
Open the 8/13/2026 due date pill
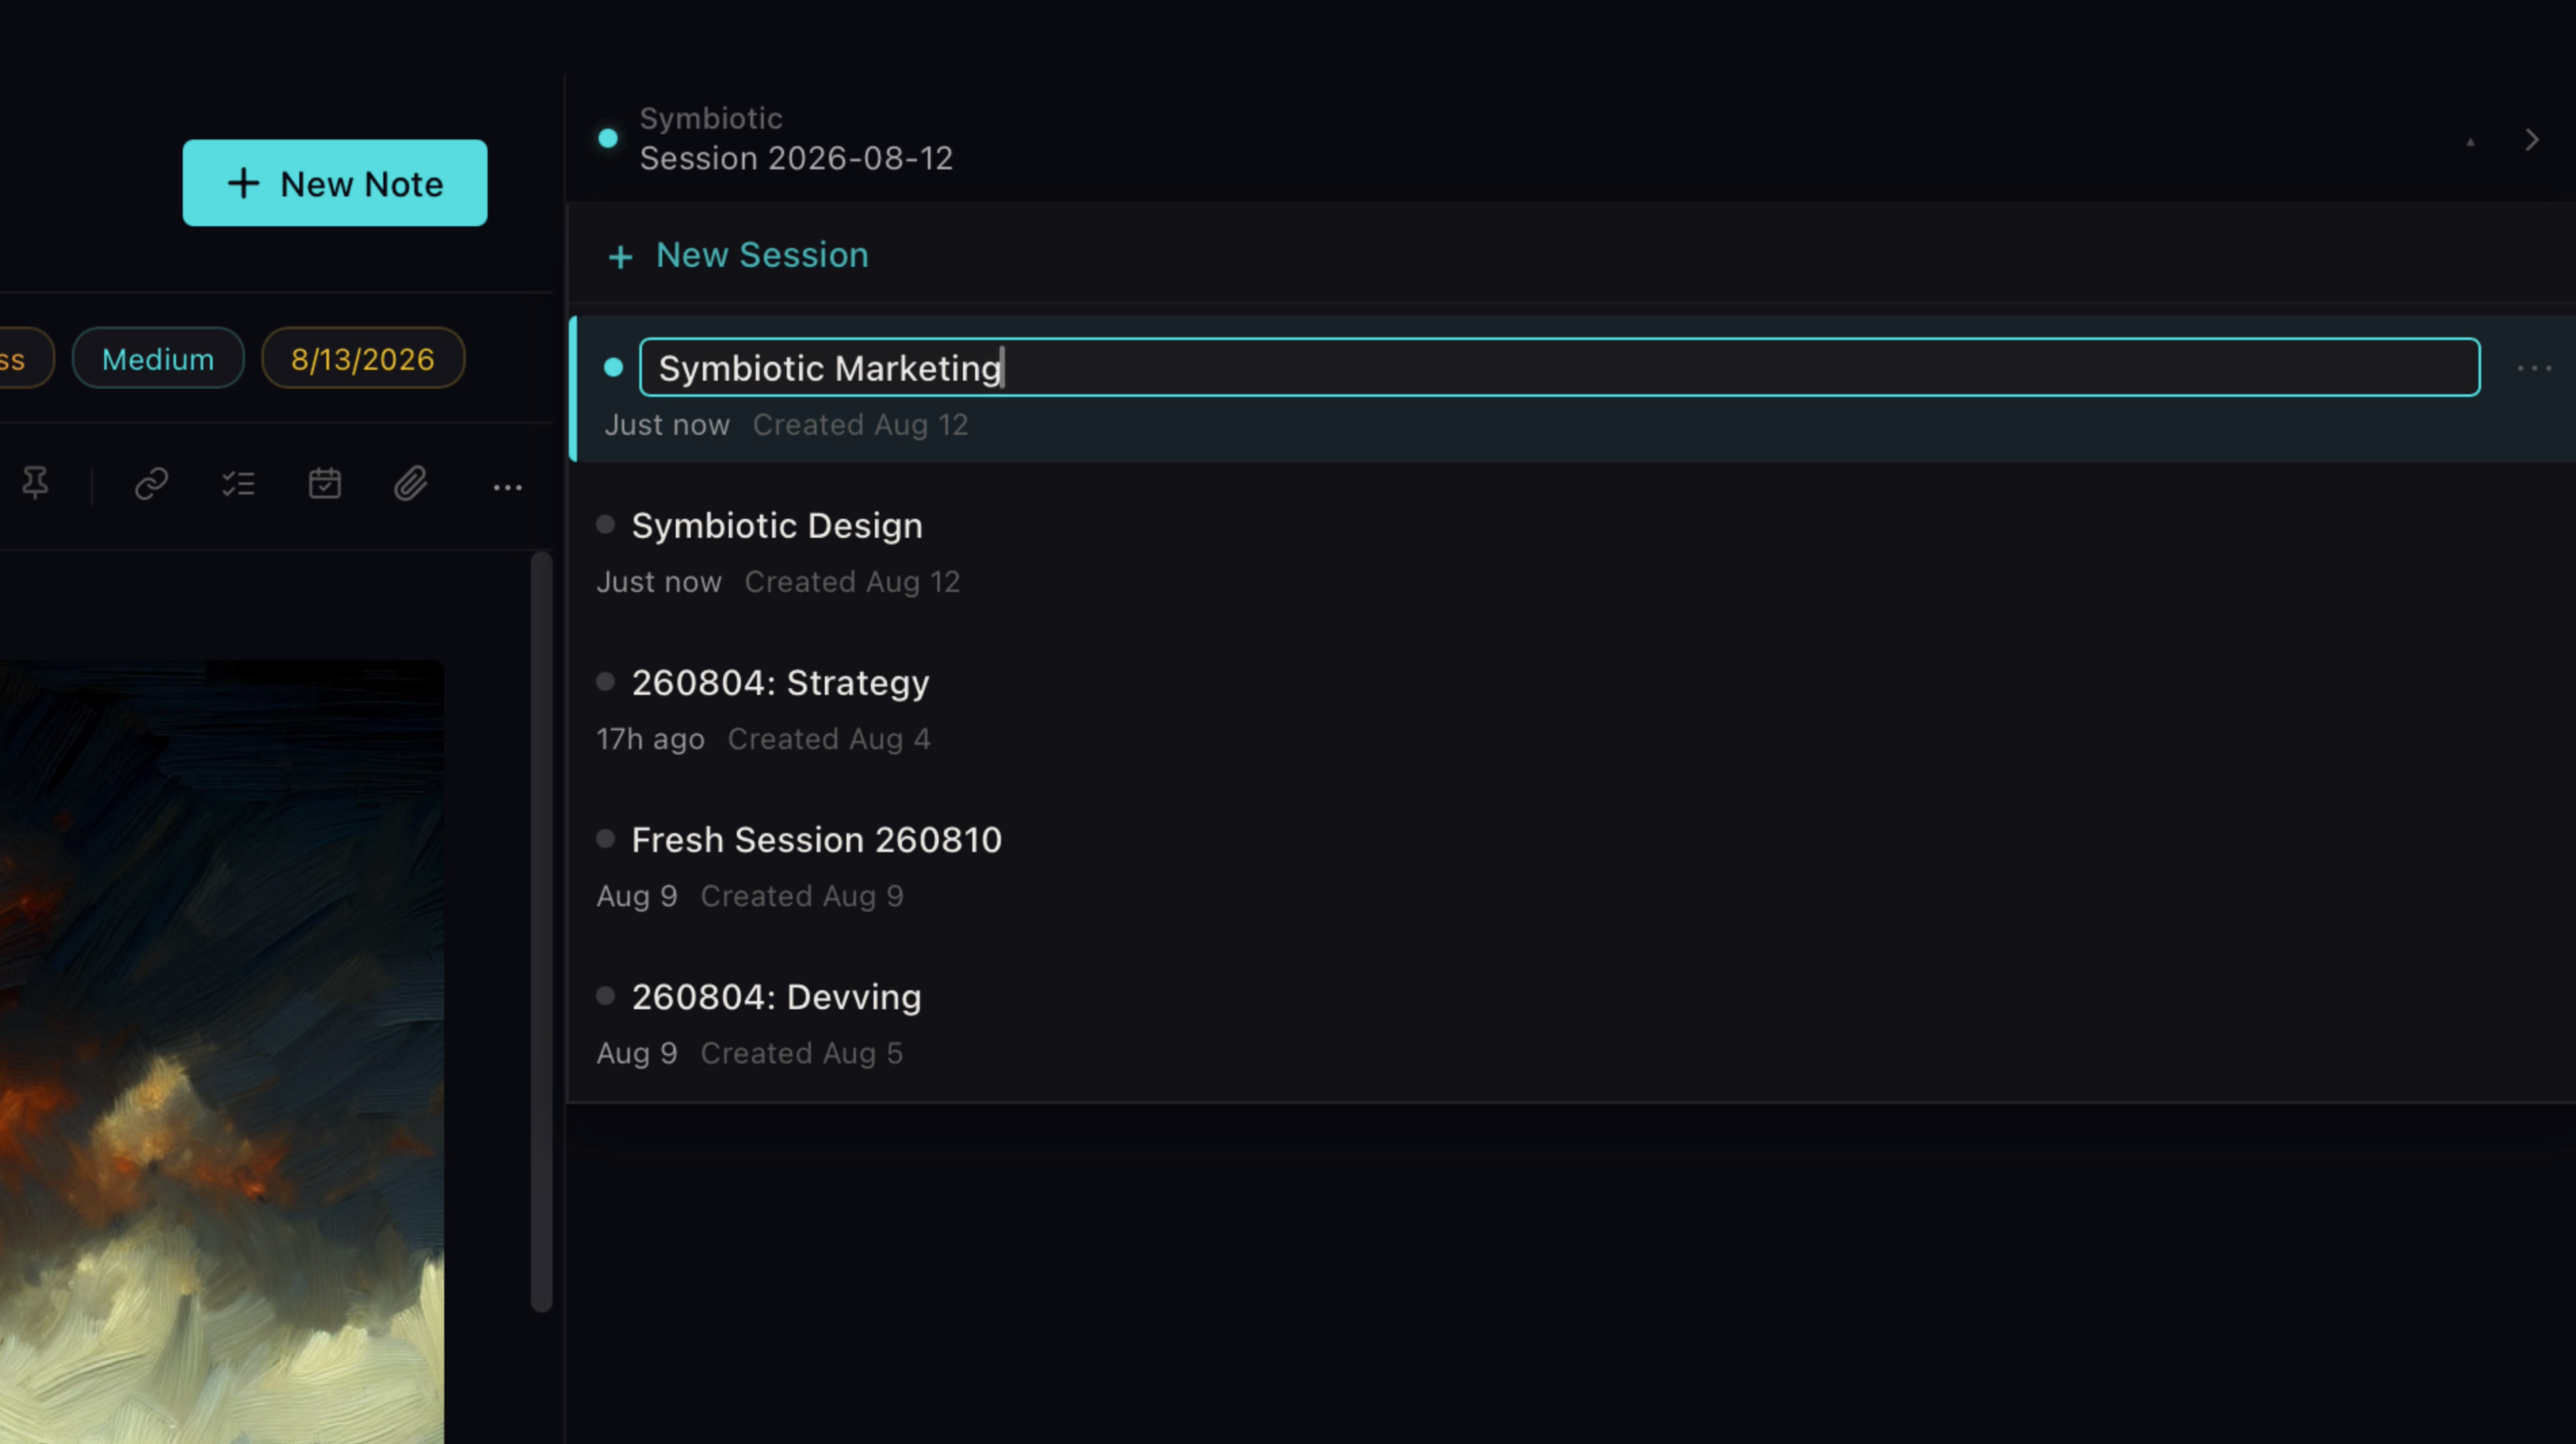tap(363, 358)
